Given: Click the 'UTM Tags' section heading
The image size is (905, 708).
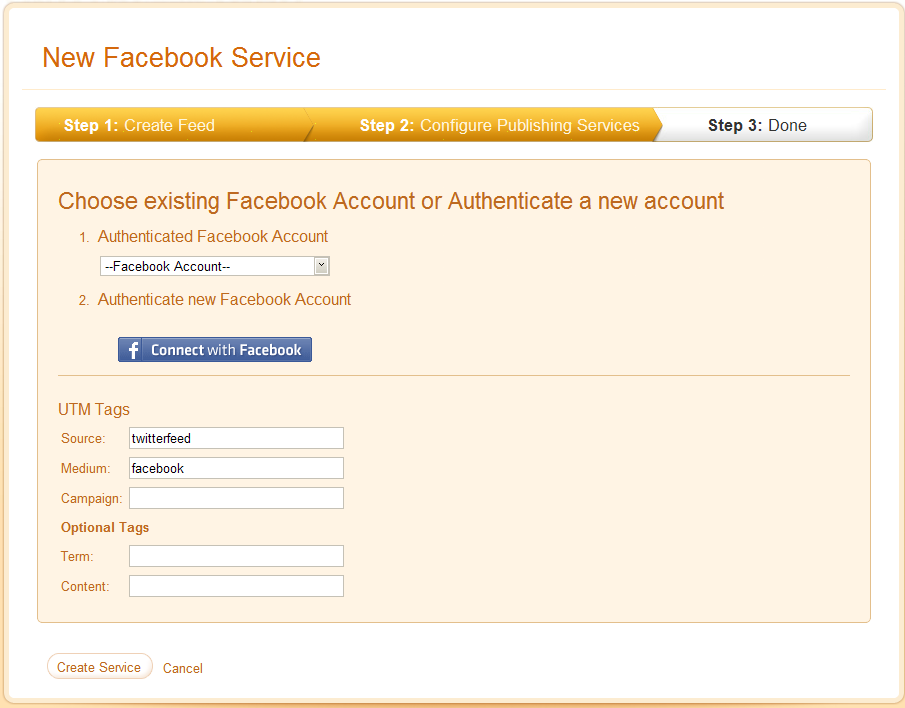Looking at the screenshot, I should pyautogui.click(x=94, y=409).
